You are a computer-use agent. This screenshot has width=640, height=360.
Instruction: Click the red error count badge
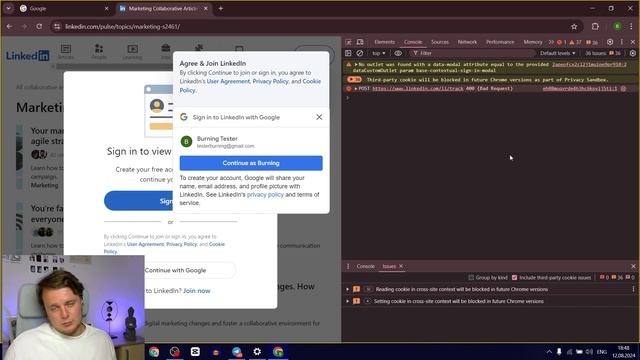[x=562, y=42]
